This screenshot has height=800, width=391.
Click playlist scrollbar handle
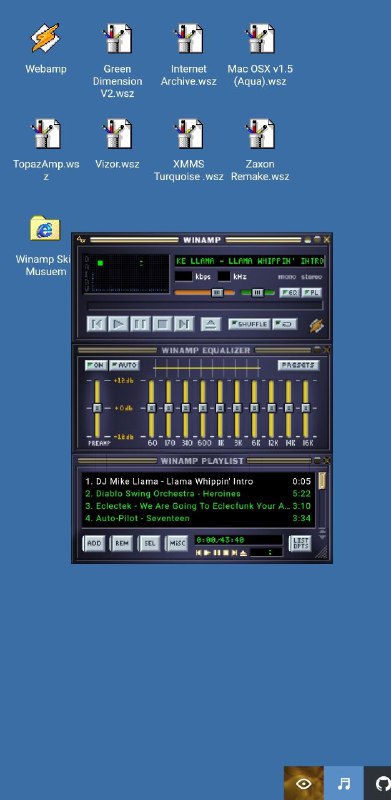(322, 481)
